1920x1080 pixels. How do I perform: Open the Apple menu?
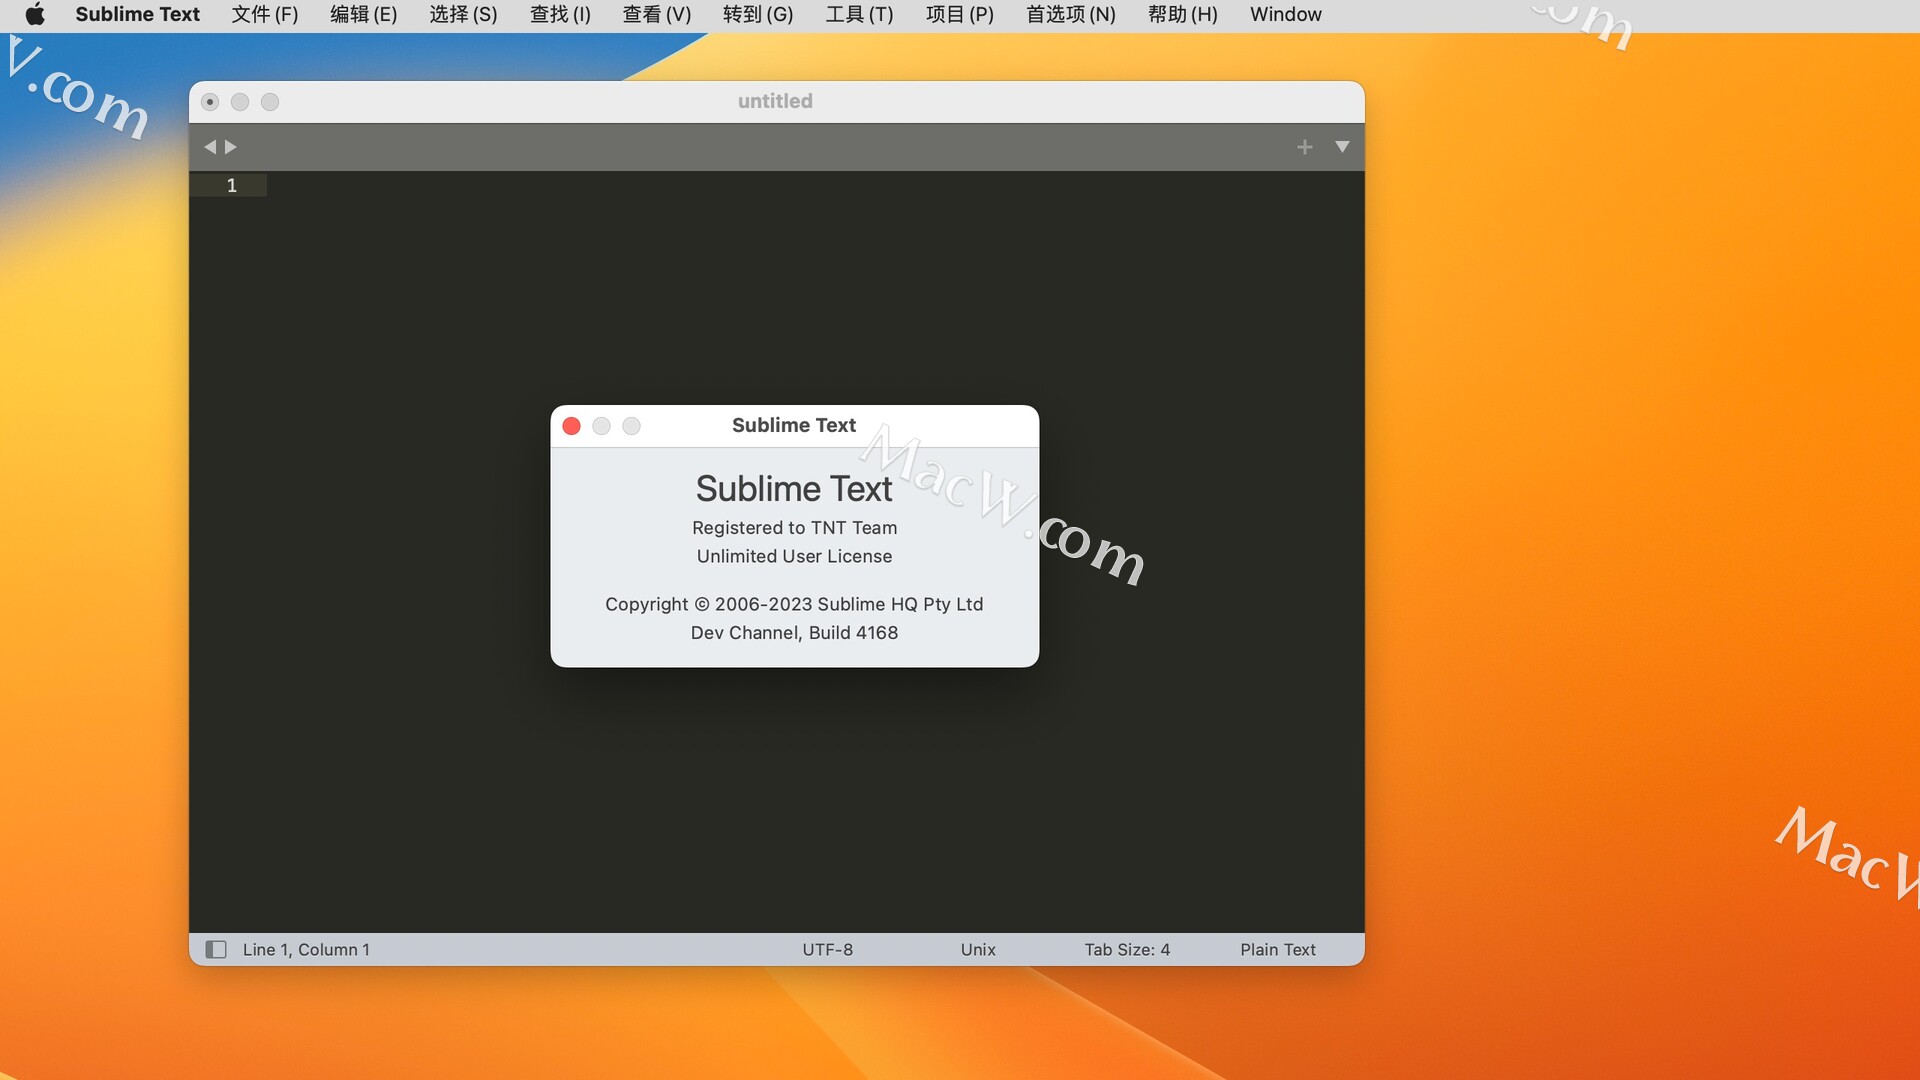[35, 14]
